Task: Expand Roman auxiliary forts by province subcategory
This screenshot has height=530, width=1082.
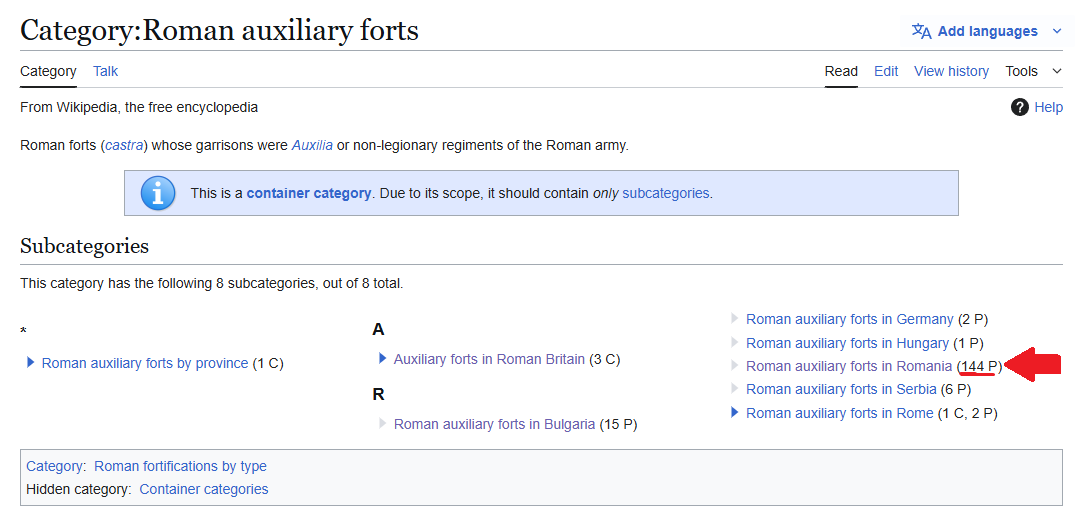Action: pos(30,362)
